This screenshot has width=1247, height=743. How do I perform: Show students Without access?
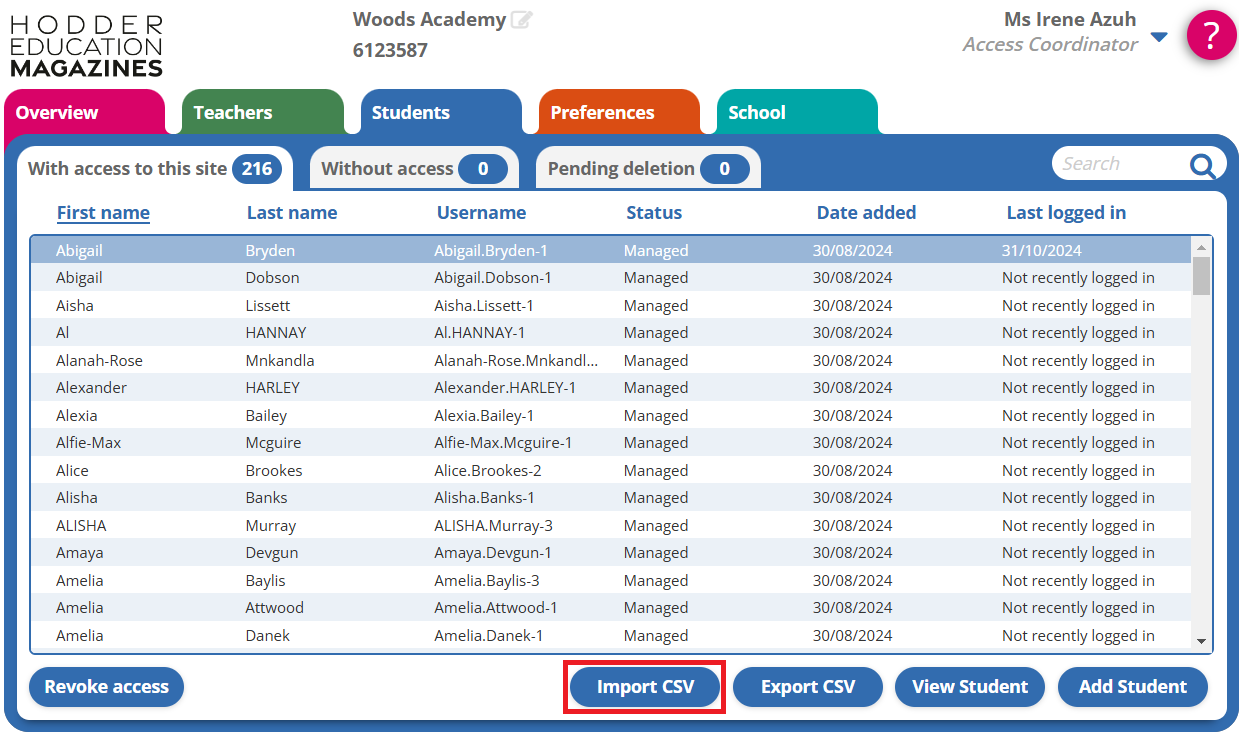(x=413, y=169)
